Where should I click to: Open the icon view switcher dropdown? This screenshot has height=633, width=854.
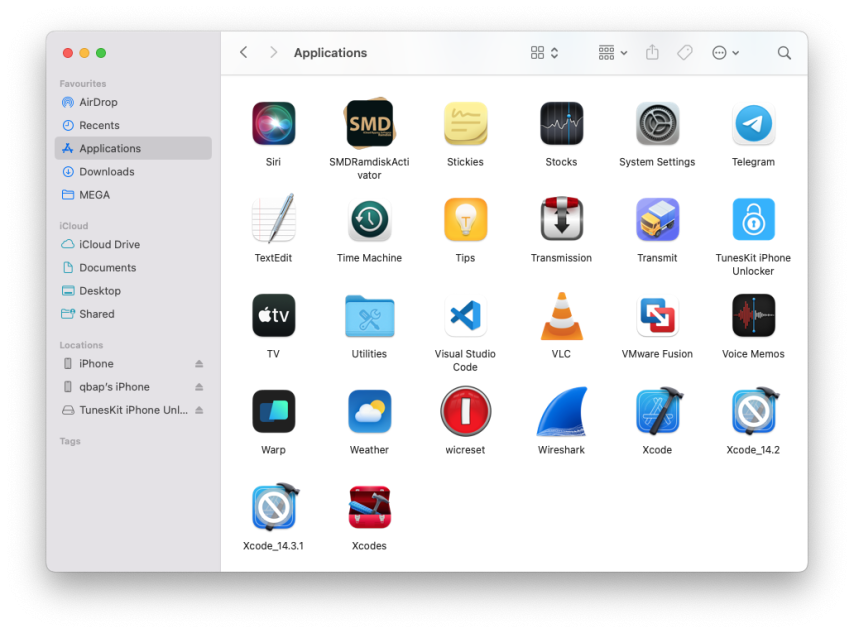(x=544, y=52)
